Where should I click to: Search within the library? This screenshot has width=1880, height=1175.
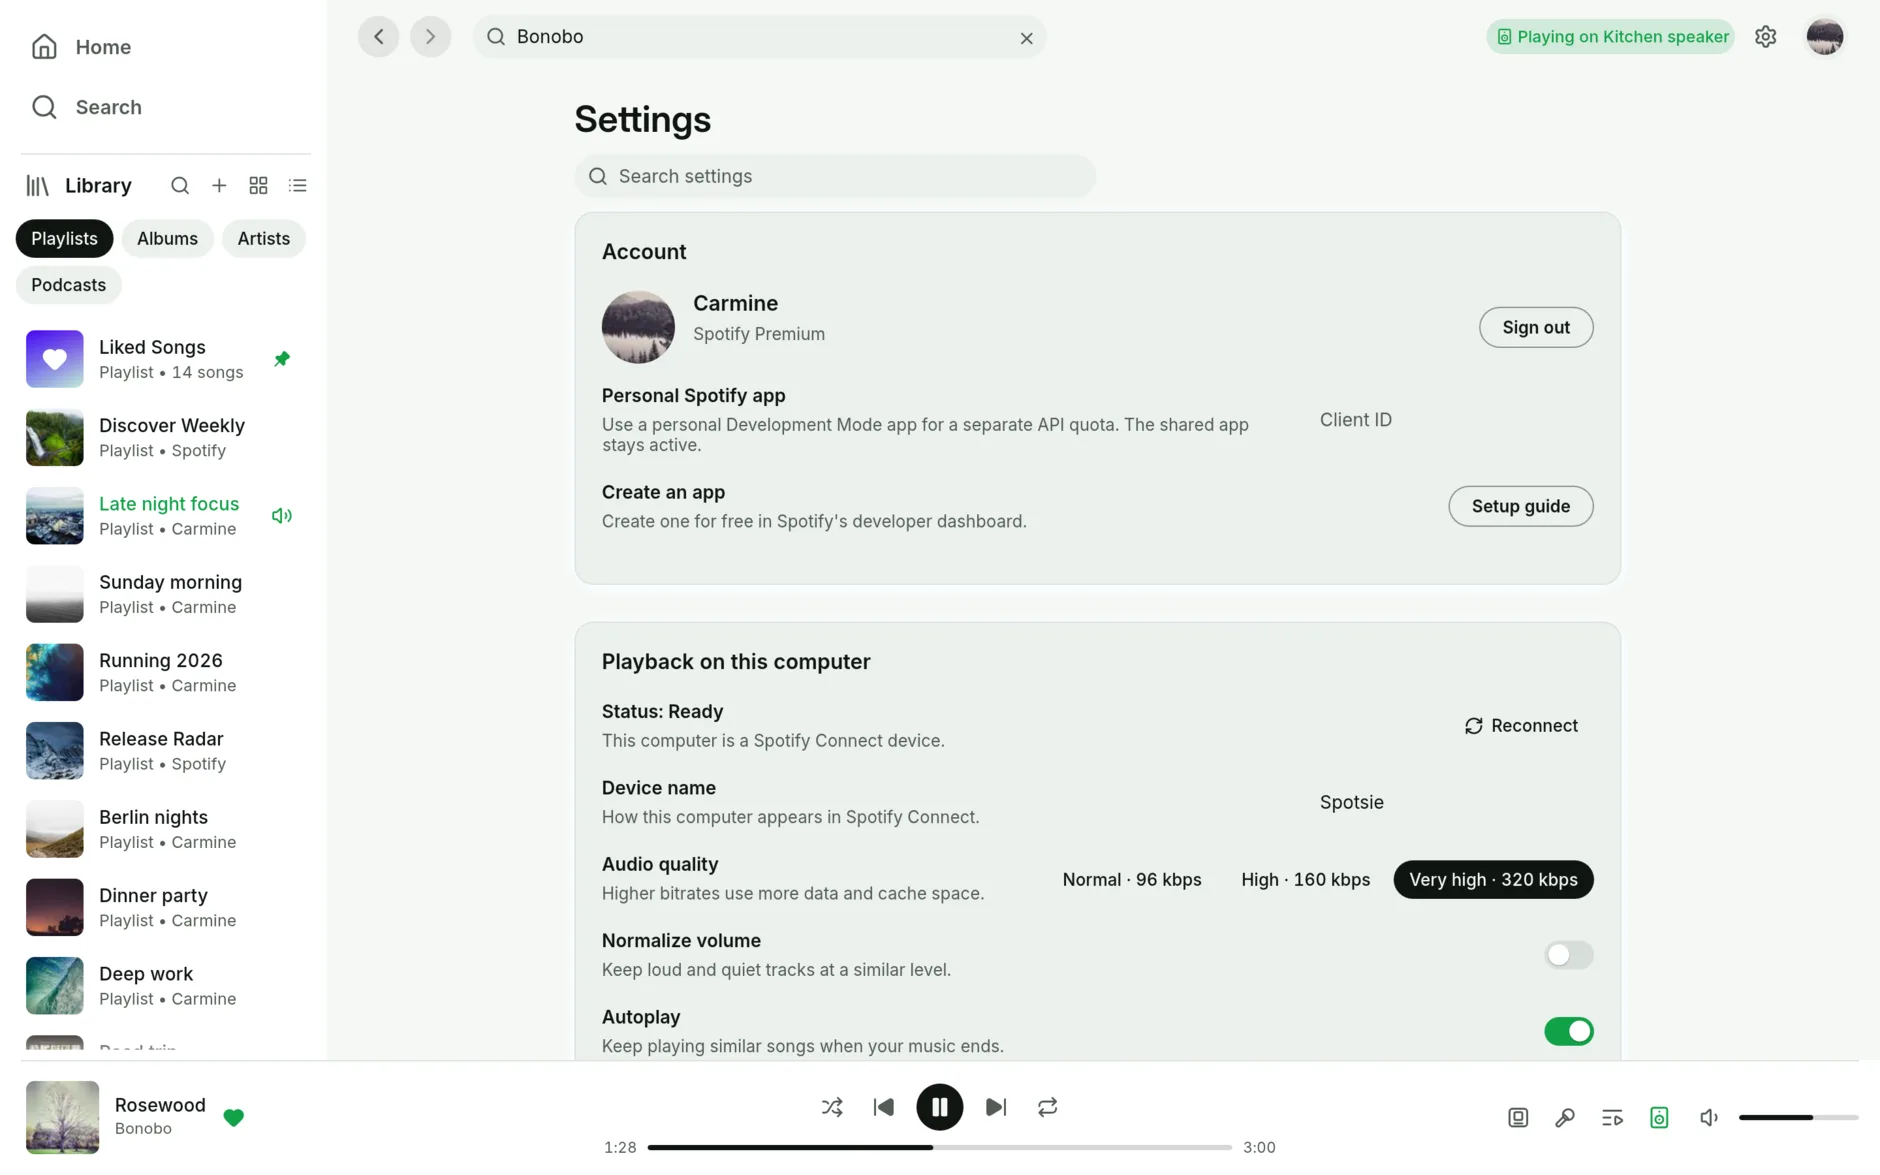(x=180, y=185)
